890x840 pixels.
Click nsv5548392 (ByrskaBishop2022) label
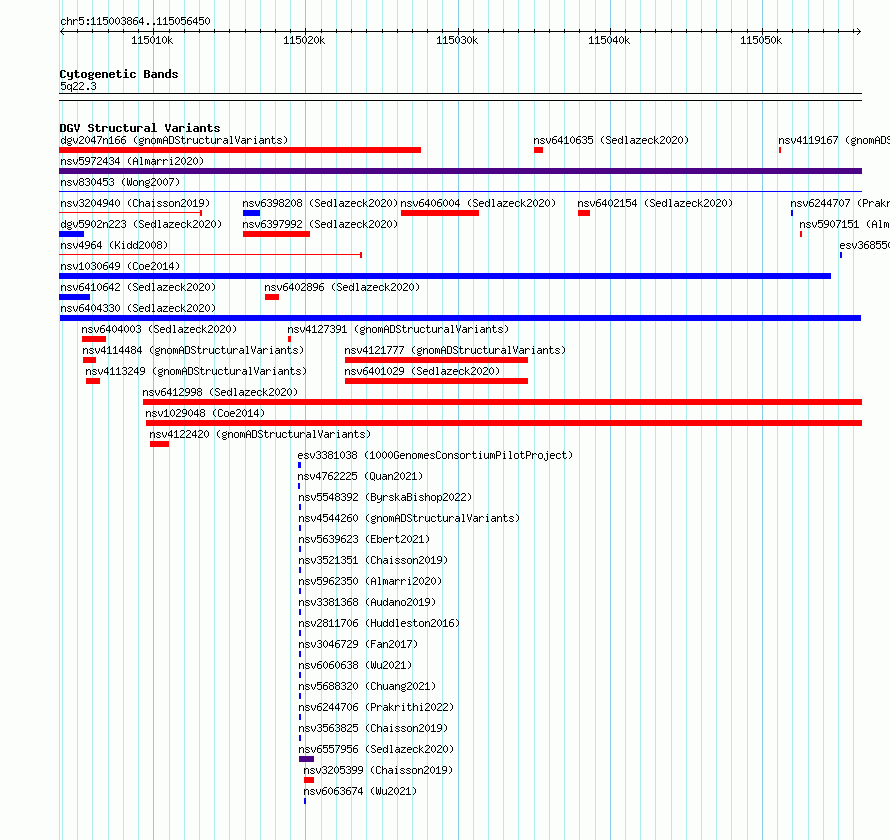(385, 497)
